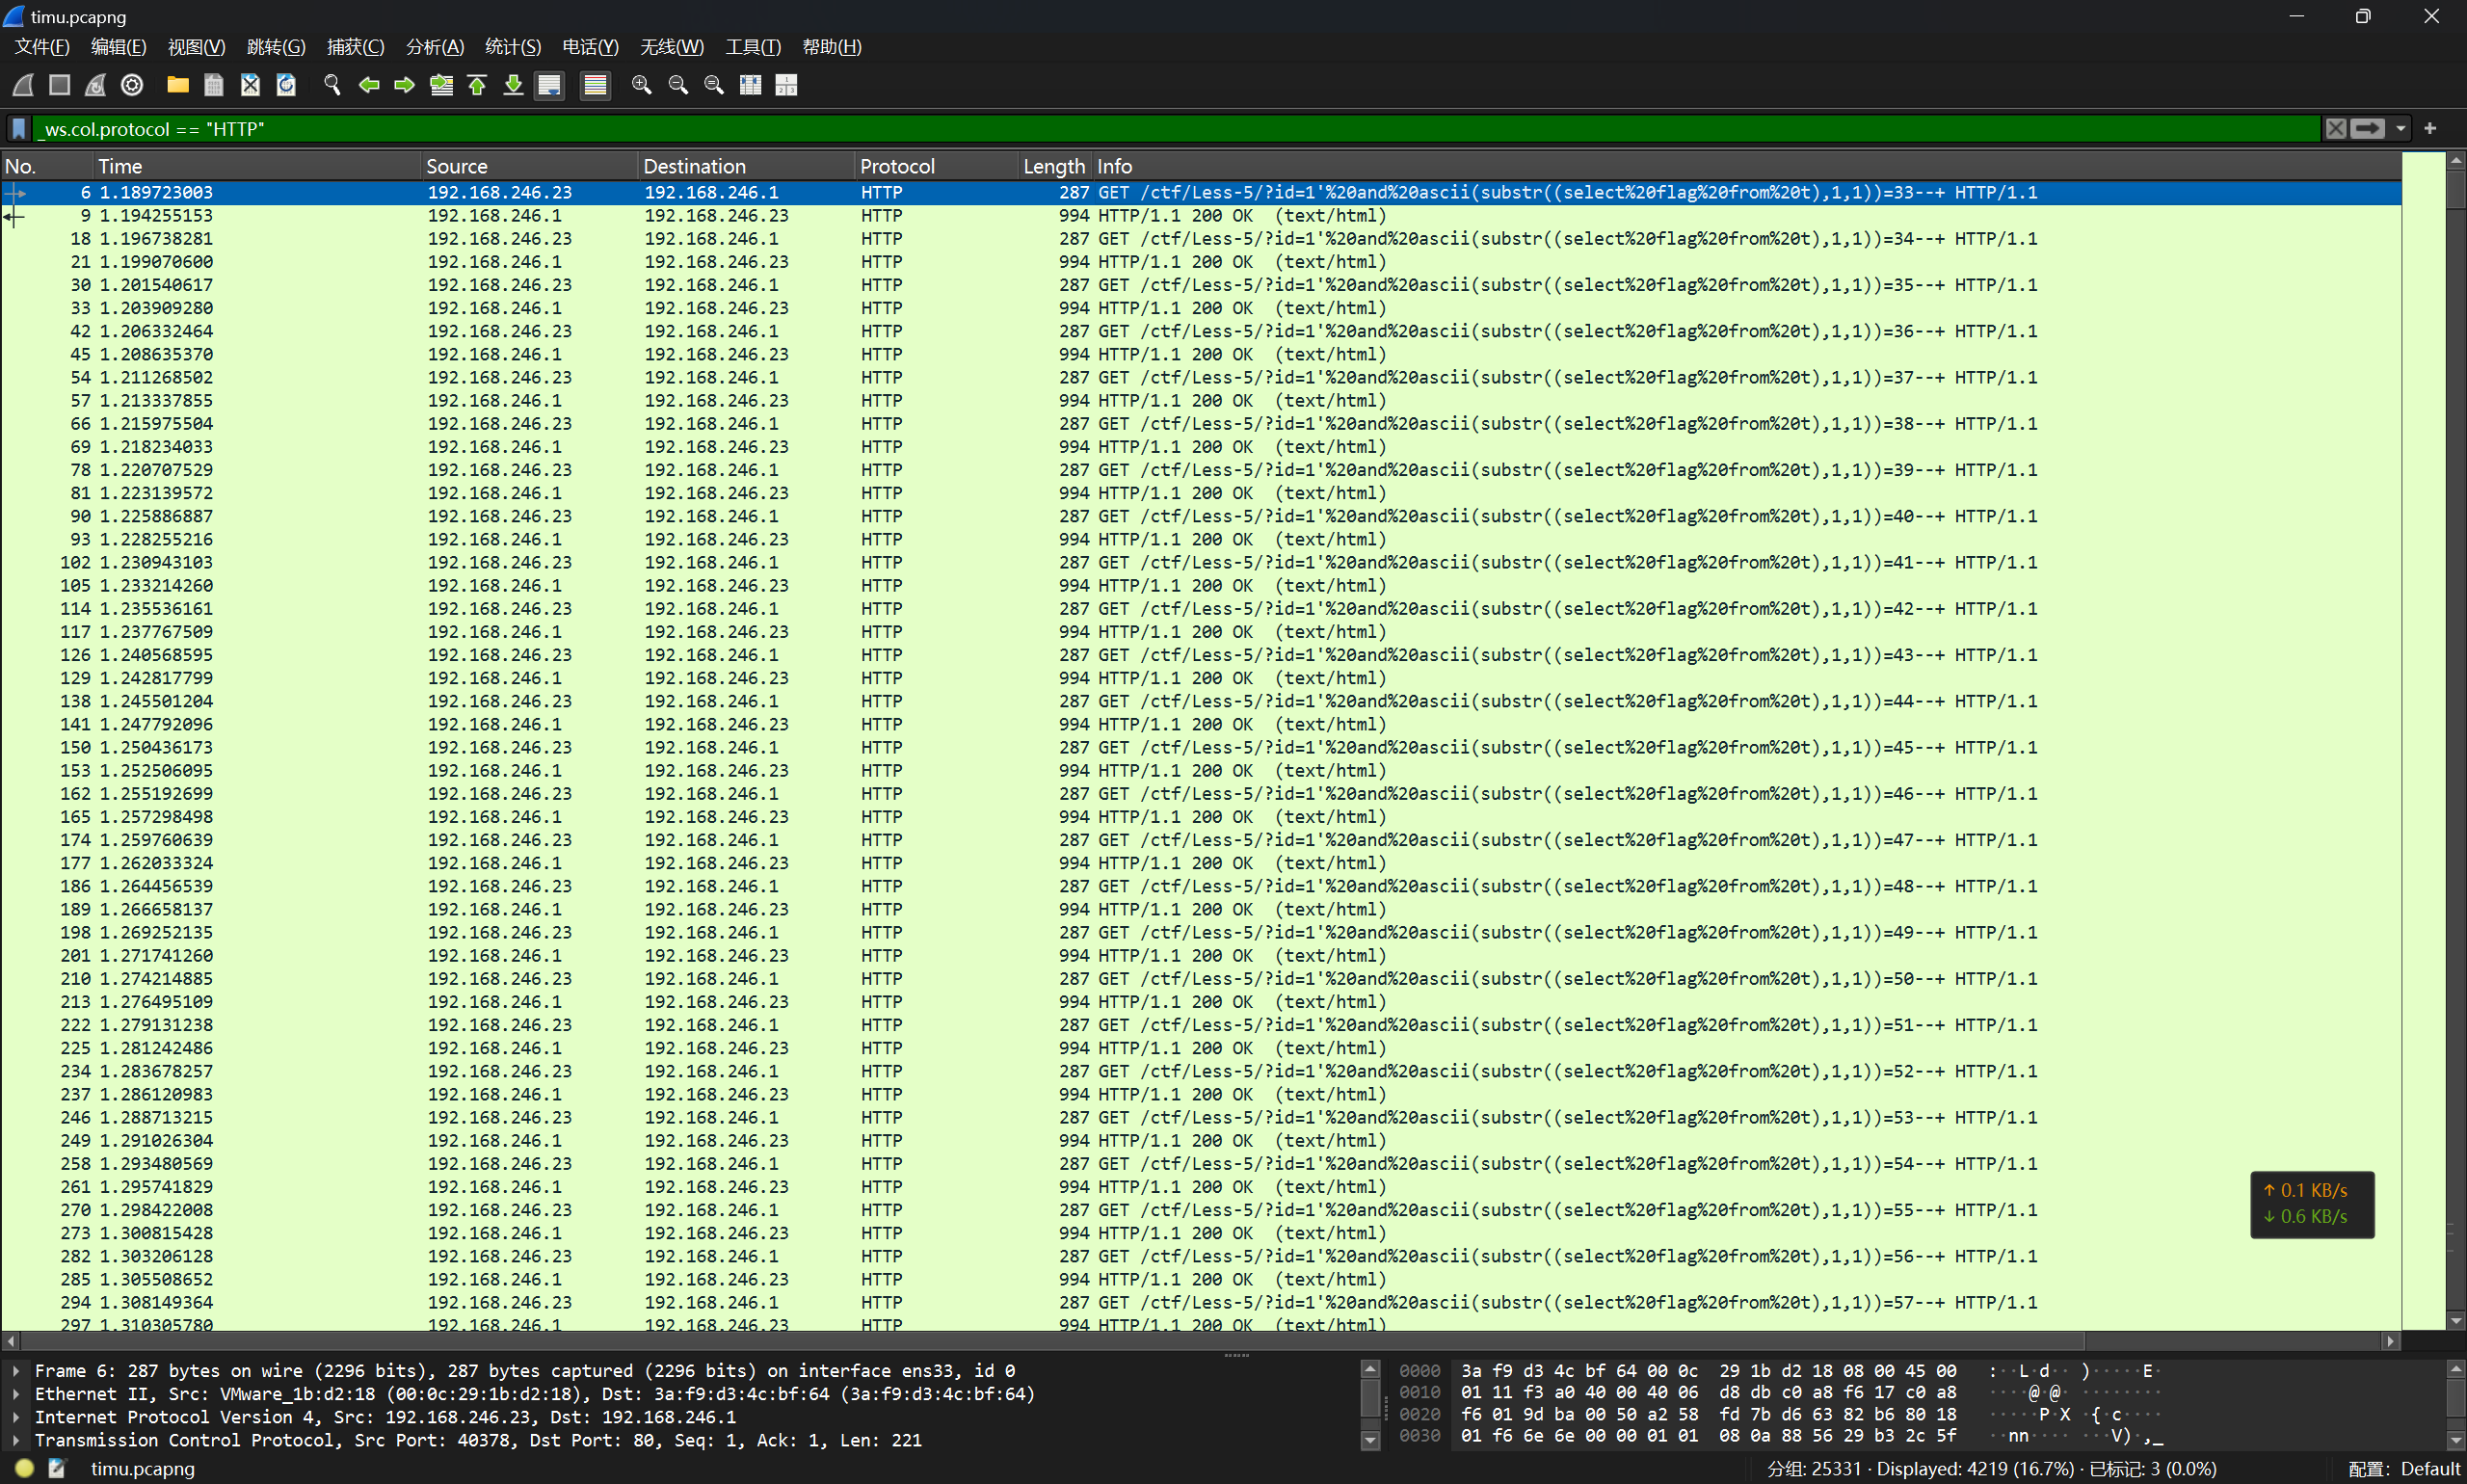
Task: Toggle packet colorization rules button
Action: [x=595, y=85]
